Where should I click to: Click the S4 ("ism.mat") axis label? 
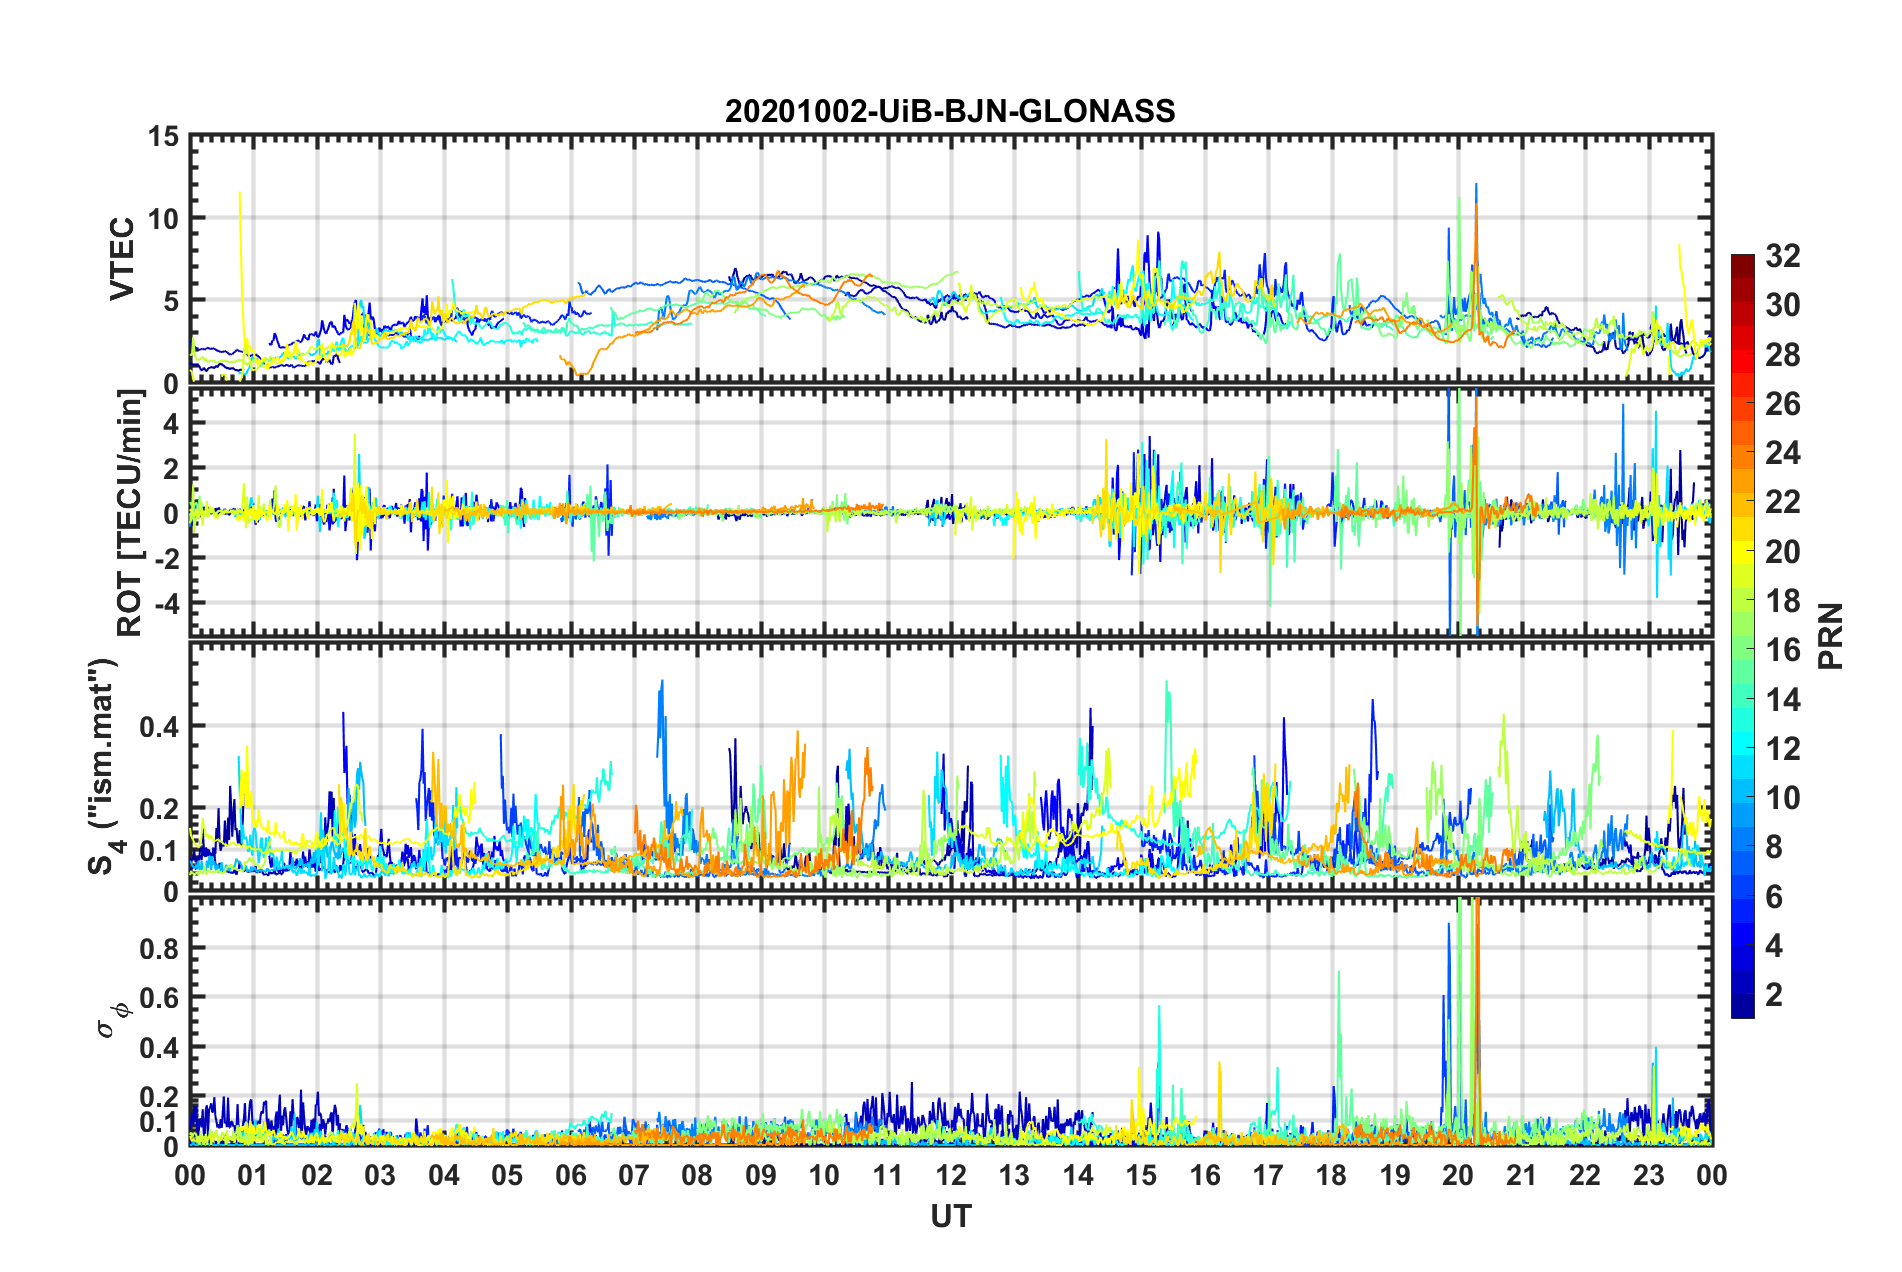click(103, 766)
